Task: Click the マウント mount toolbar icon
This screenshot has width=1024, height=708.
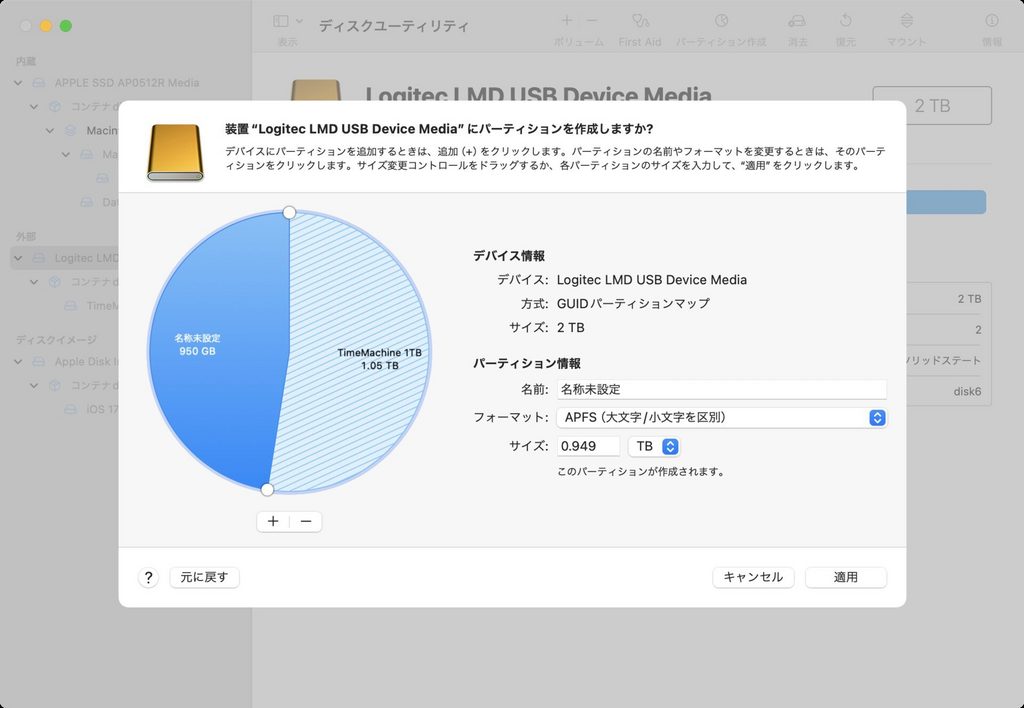Action: click(x=906, y=21)
